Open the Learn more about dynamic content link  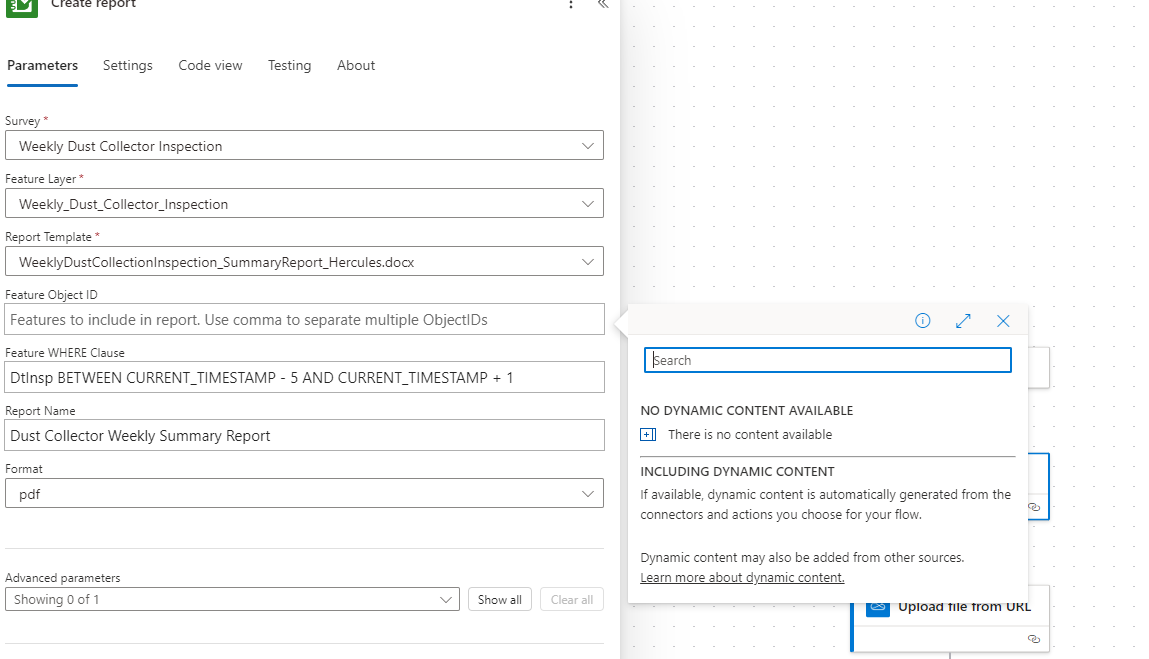click(x=741, y=577)
